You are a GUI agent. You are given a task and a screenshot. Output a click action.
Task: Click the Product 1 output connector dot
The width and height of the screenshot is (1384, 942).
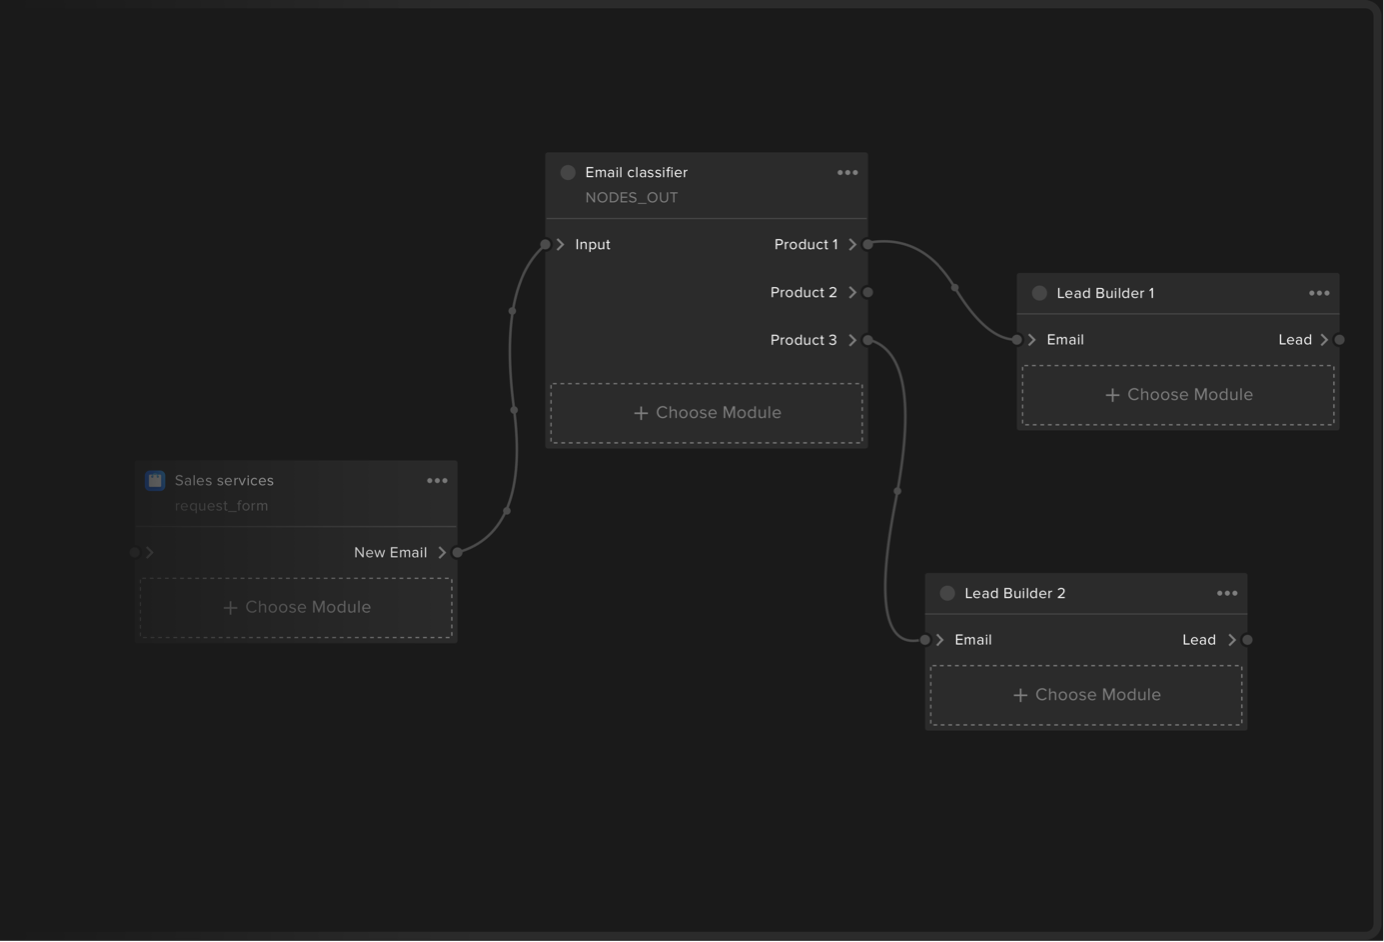(x=866, y=243)
